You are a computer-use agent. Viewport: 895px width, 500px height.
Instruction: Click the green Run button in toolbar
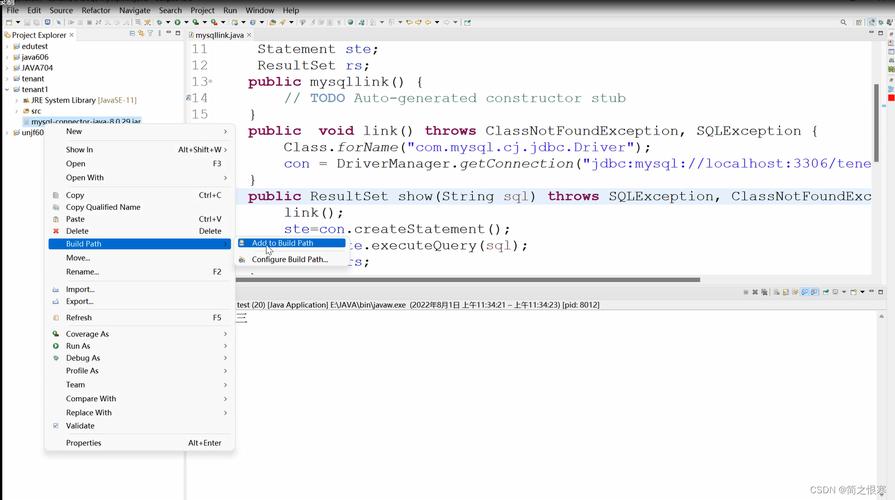pyautogui.click(x=178, y=22)
